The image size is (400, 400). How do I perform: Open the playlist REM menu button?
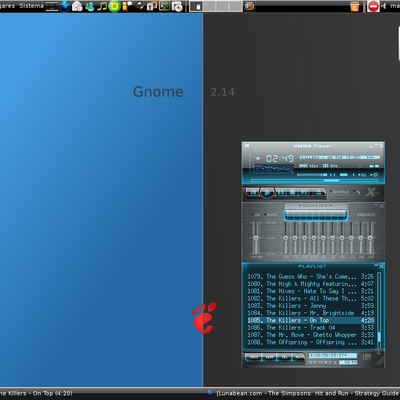269,357
